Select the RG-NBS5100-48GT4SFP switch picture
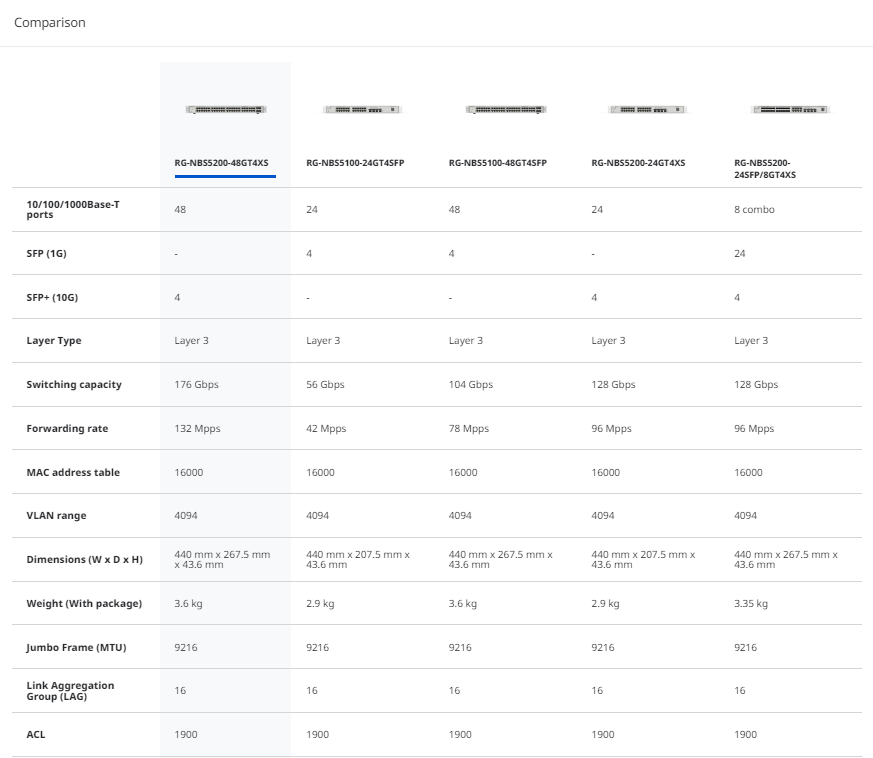Image resolution: width=873 pixels, height=758 pixels. pyautogui.click(x=505, y=109)
